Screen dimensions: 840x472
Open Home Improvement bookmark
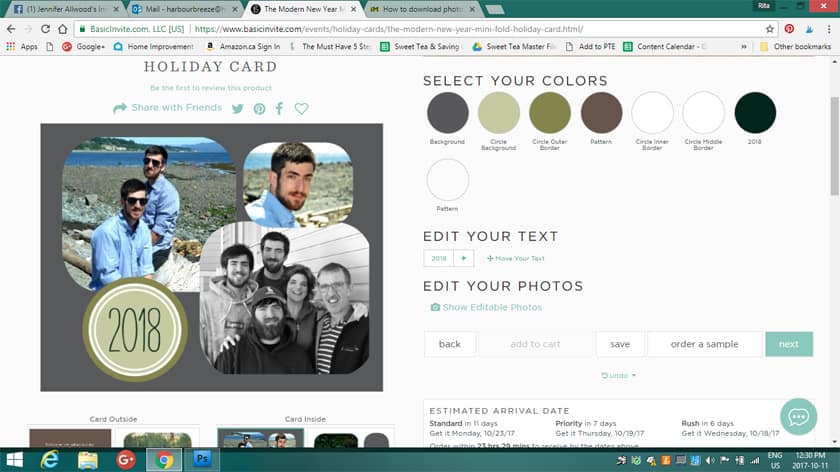tap(154, 47)
